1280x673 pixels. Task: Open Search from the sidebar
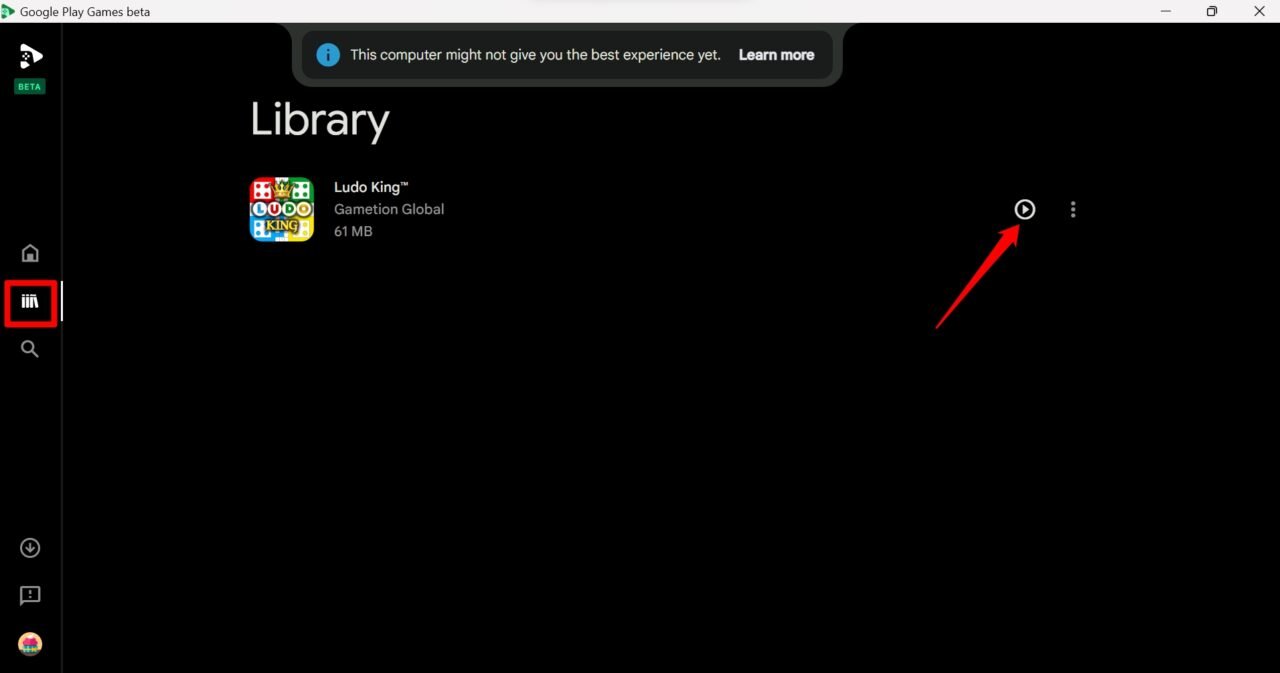[x=30, y=349]
